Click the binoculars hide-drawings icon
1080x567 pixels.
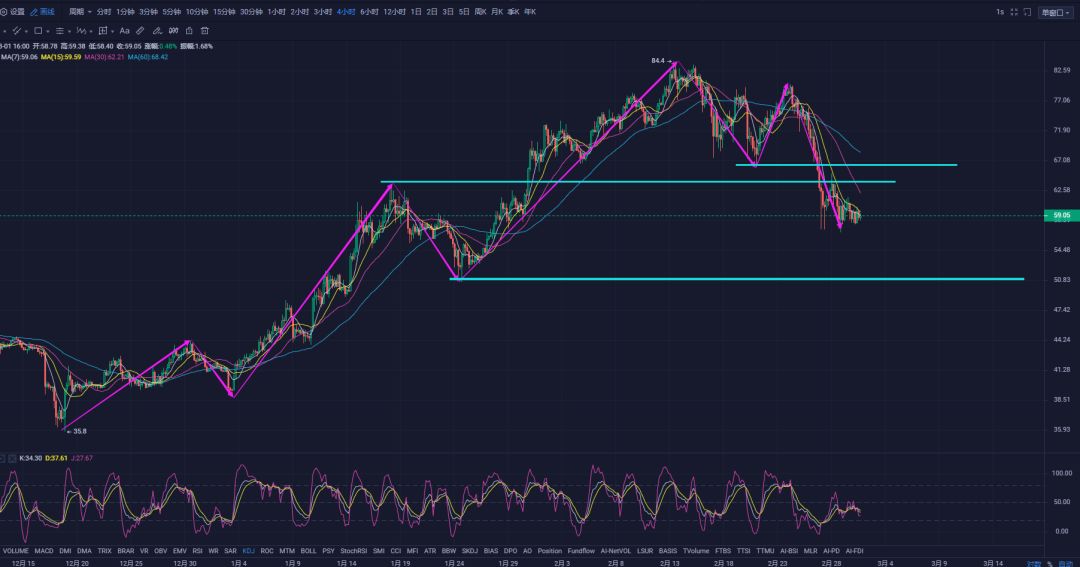174,30
